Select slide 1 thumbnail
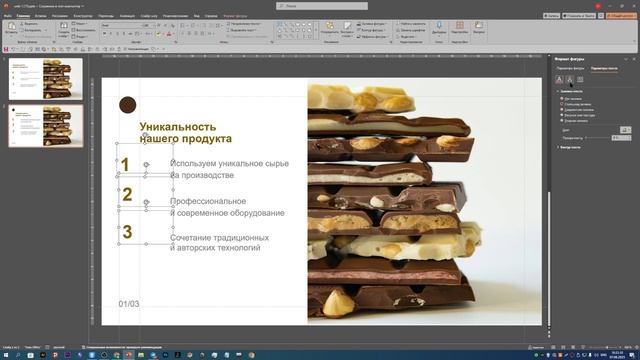 46,79
